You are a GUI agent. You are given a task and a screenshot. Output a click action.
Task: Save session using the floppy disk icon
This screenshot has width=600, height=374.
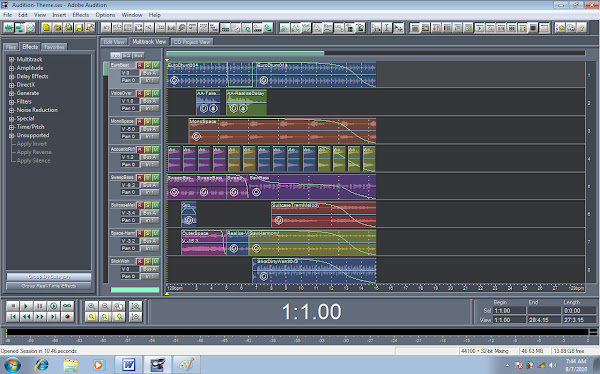pos(79,28)
